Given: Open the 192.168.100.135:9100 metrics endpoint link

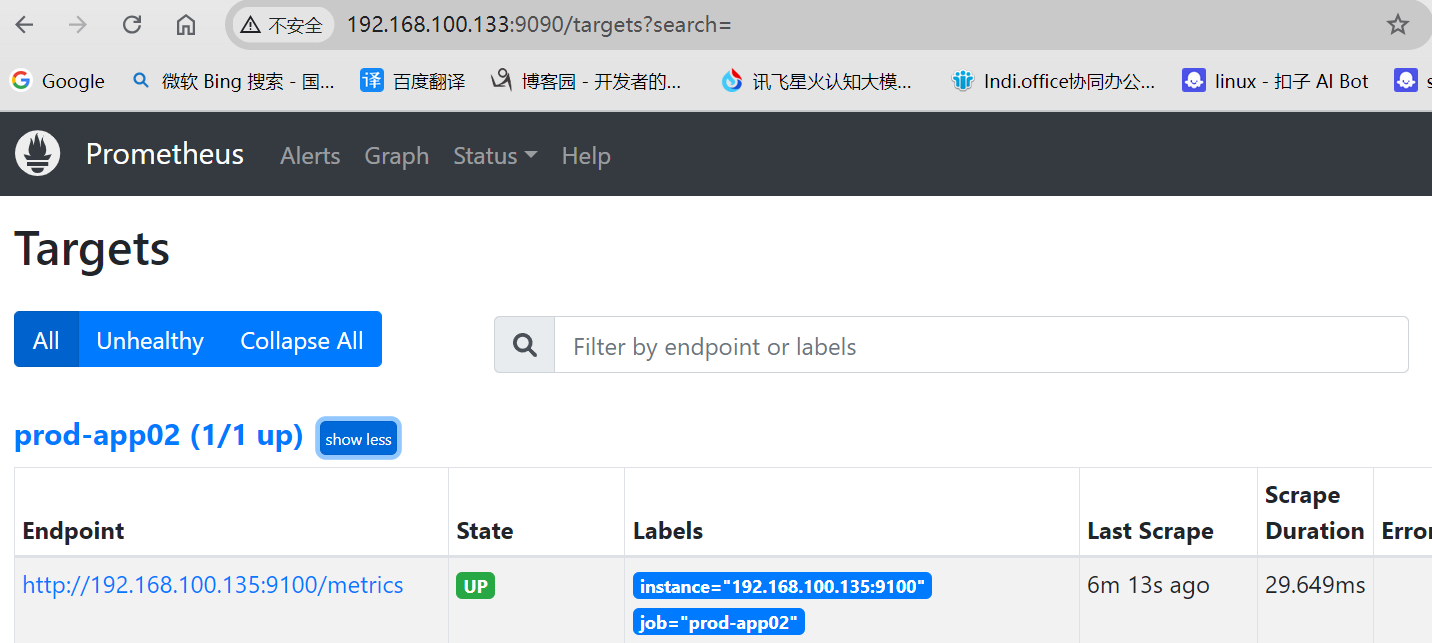Looking at the screenshot, I should (213, 585).
